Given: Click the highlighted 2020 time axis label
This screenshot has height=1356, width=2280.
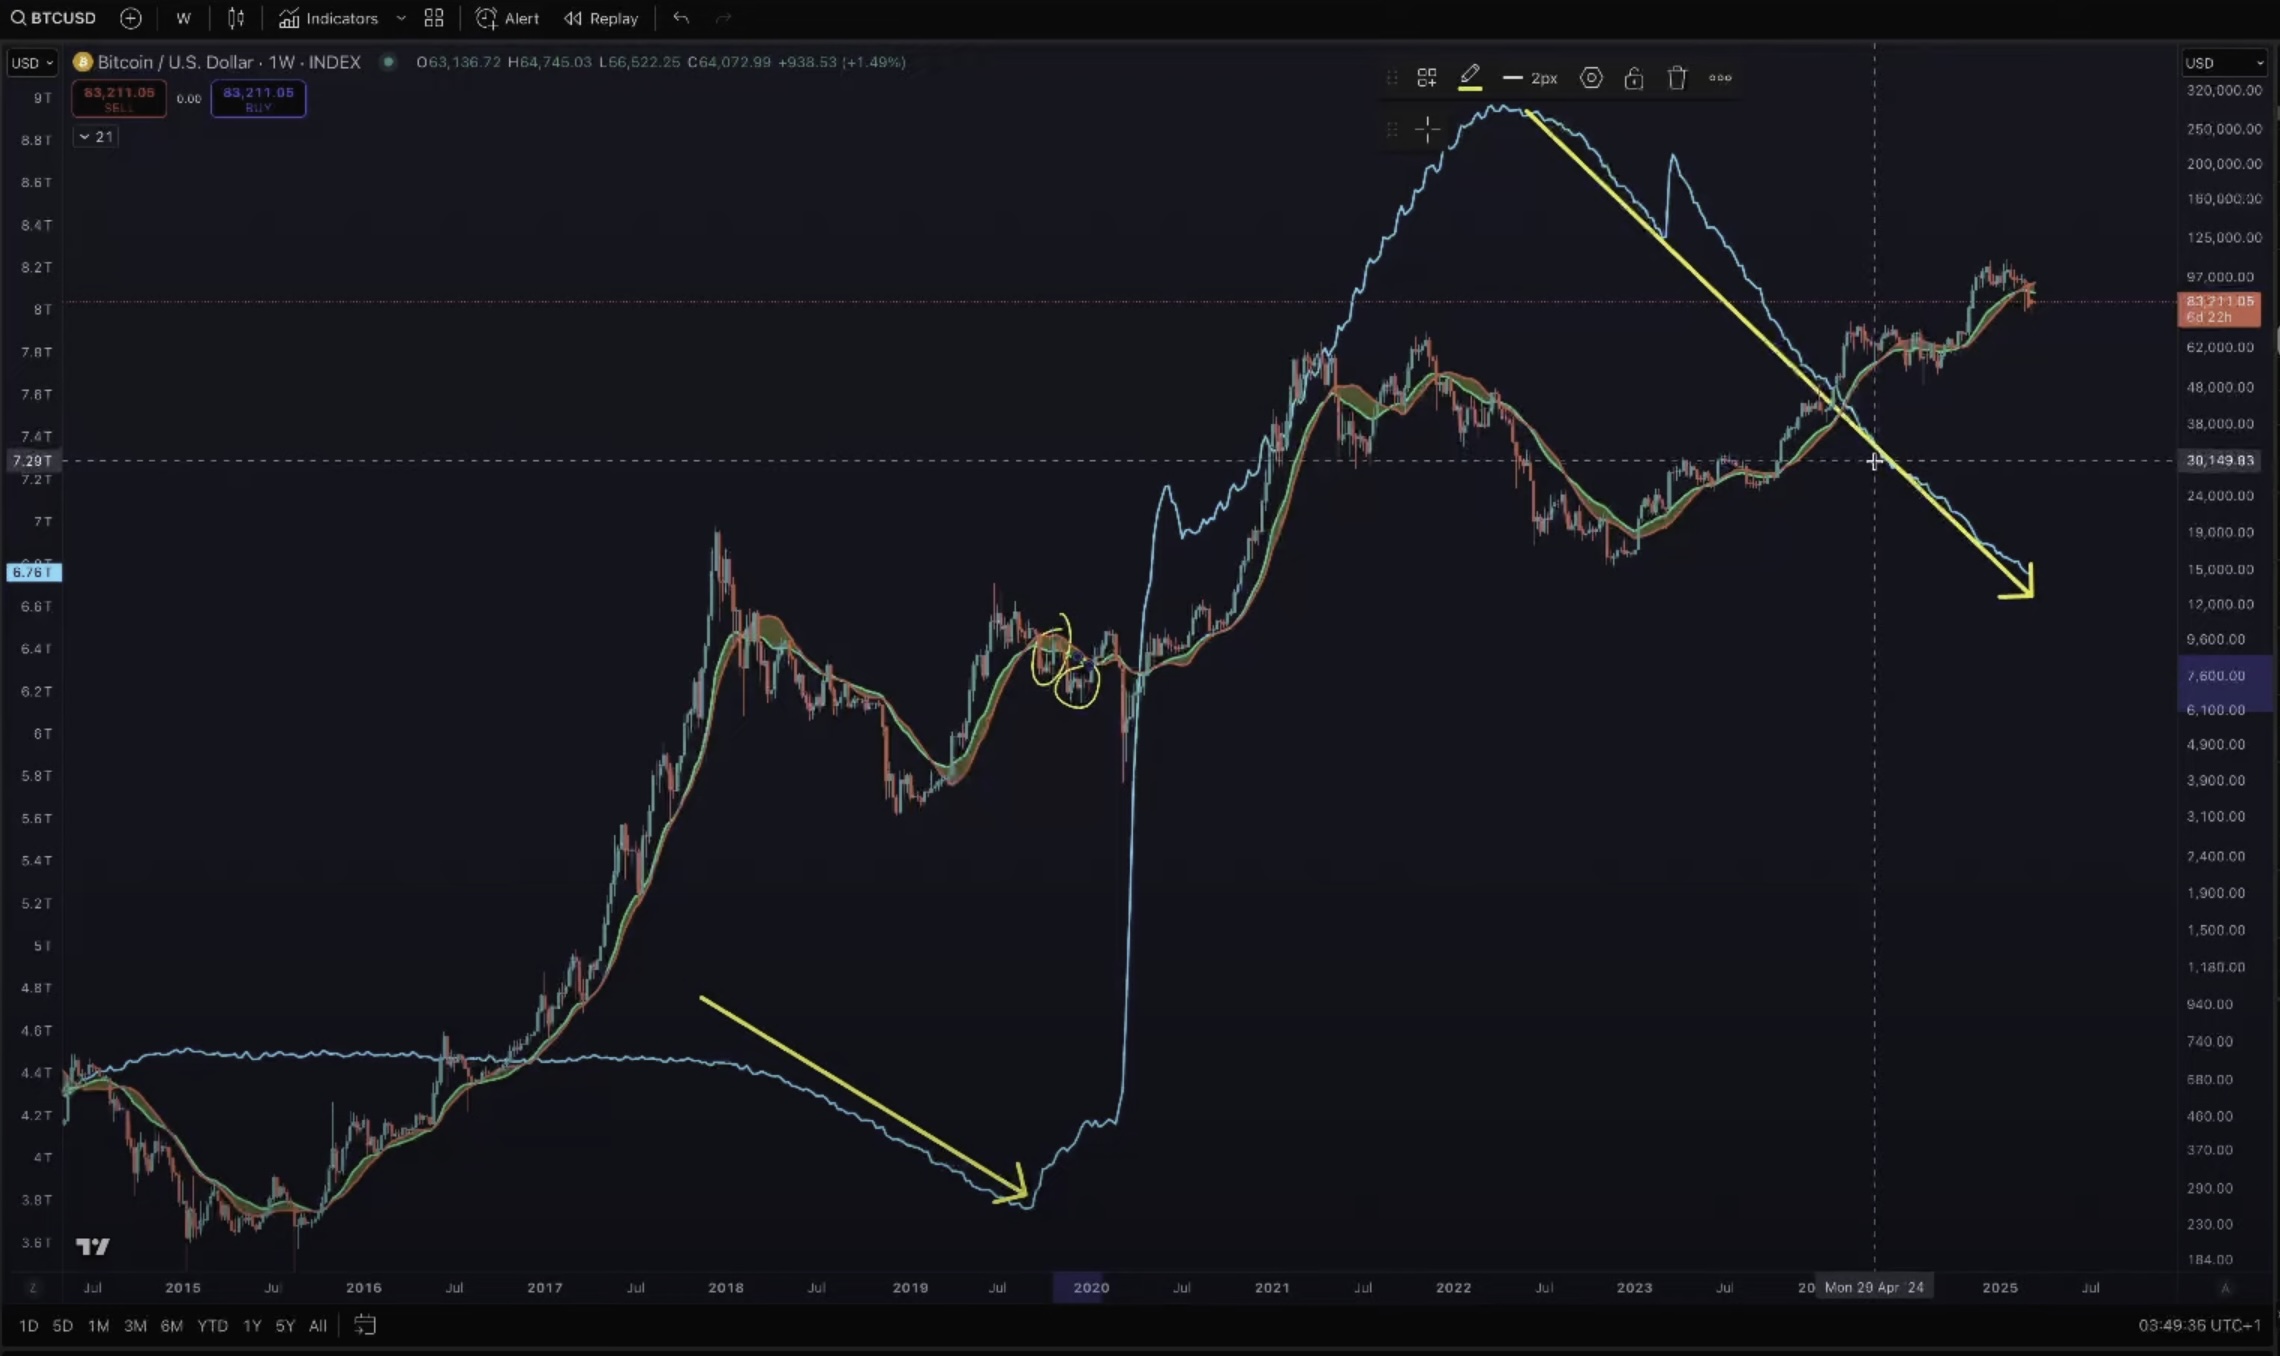Looking at the screenshot, I should (x=1091, y=1288).
